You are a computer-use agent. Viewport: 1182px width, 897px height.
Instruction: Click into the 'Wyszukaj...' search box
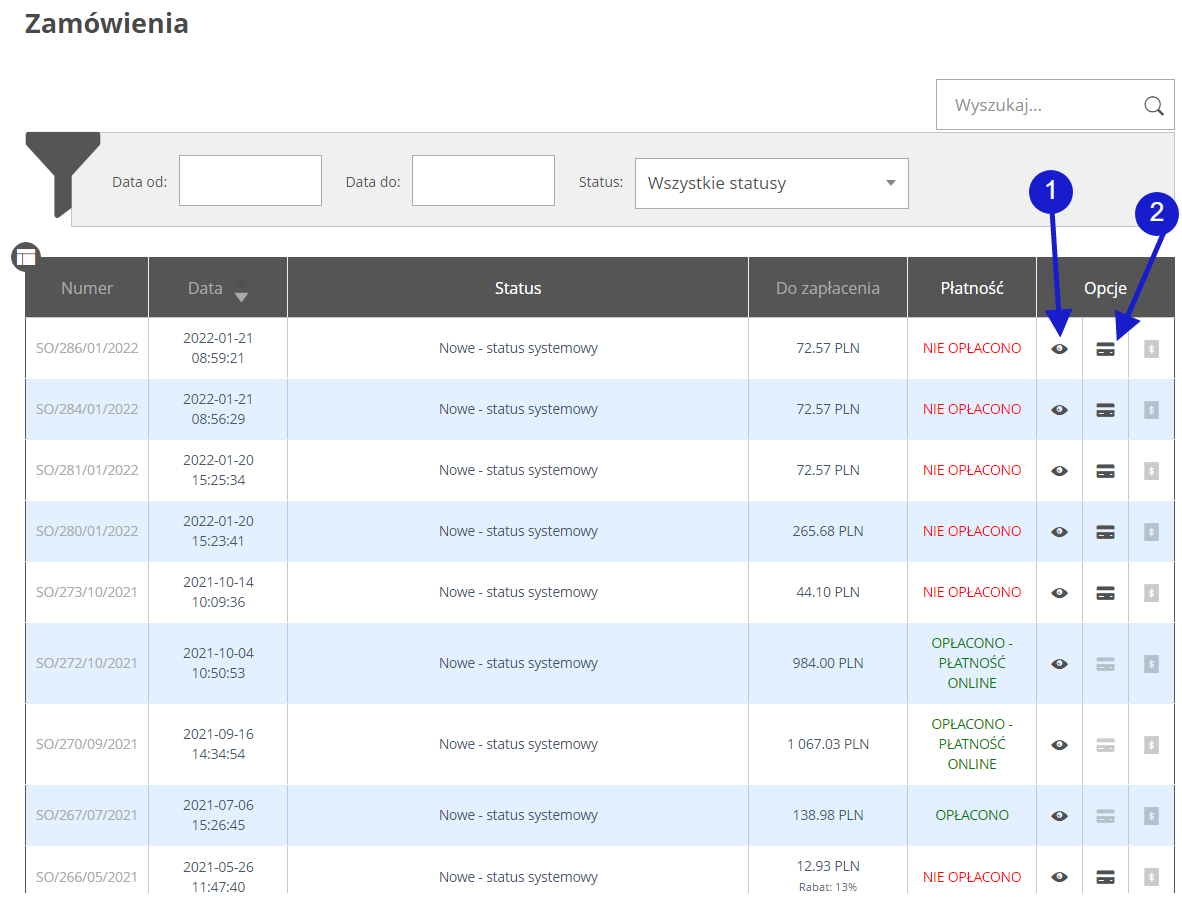click(1040, 105)
